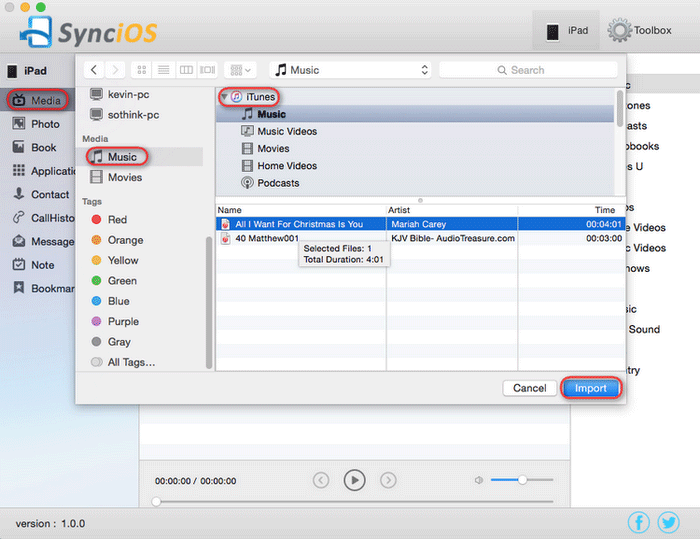Open the Music location popup

pos(350,70)
